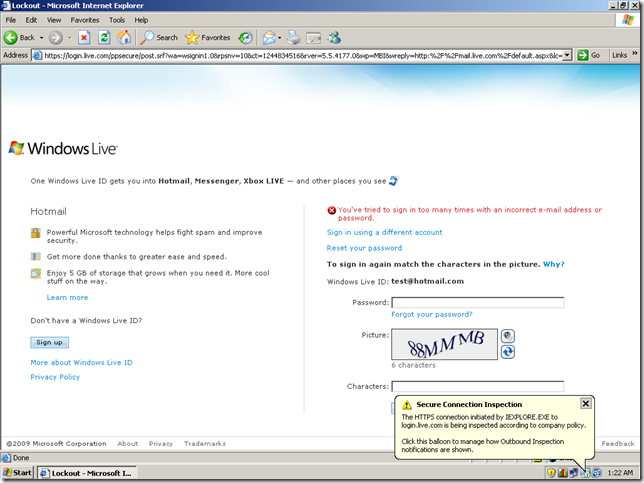Click the Firewall Client tray icon under the balloon
The height and width of the screenshot is (483, 644).
pos(585,473)
